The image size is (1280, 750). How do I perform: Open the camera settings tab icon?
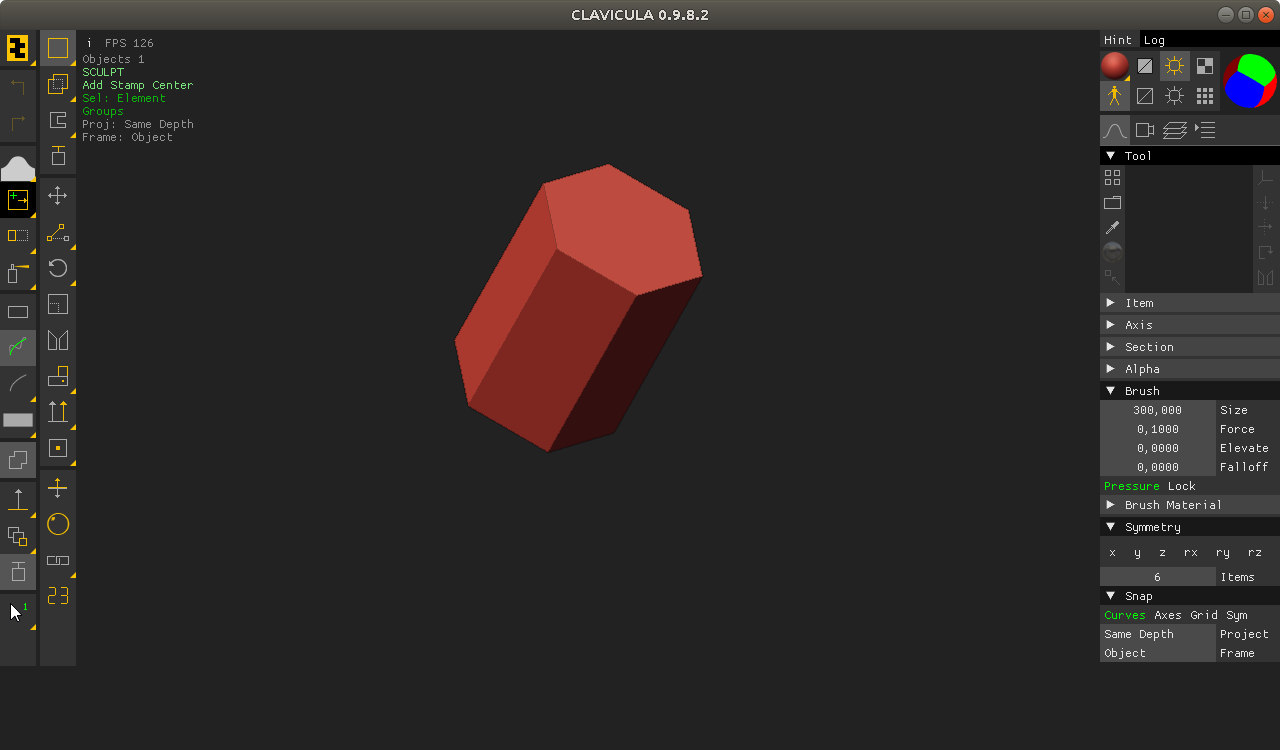(x=1145, y=130)
